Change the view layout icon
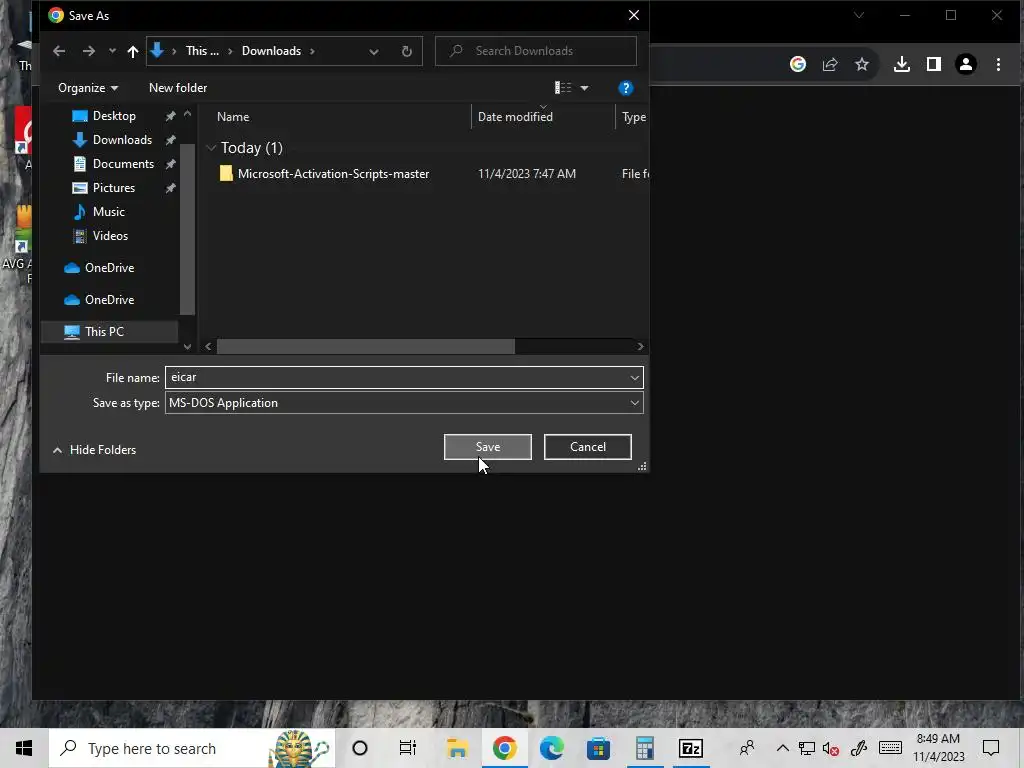This screenshot has height=768, width=1024. pos(562,88)
